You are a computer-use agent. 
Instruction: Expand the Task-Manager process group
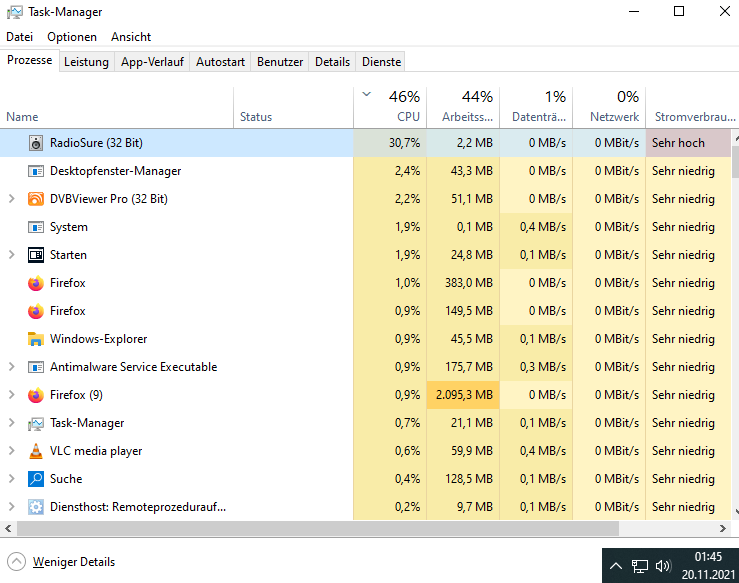pyautogui.click(x=12, y=423)
